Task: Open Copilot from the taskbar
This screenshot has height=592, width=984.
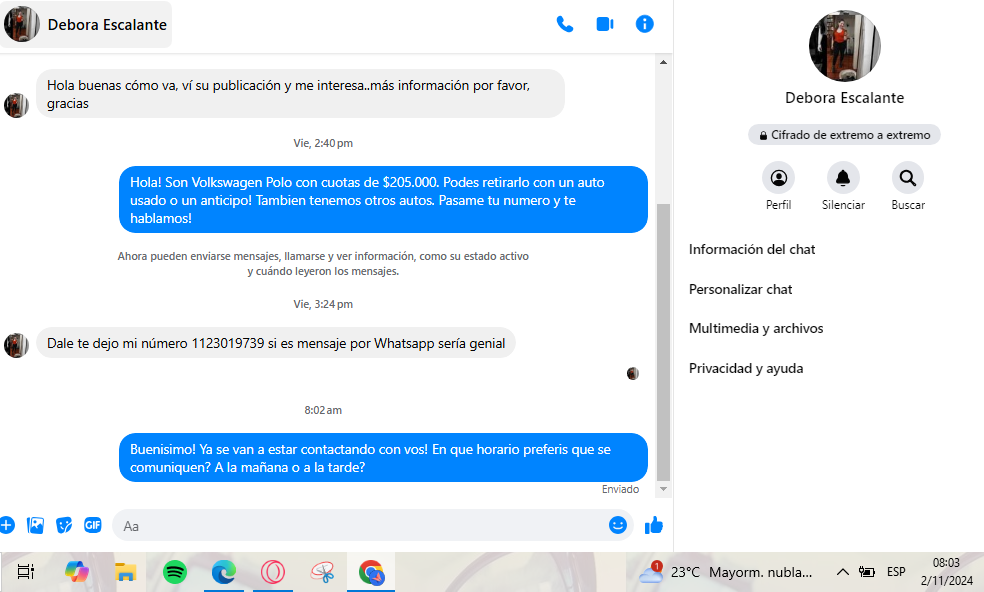Action: tap(77, 572)
